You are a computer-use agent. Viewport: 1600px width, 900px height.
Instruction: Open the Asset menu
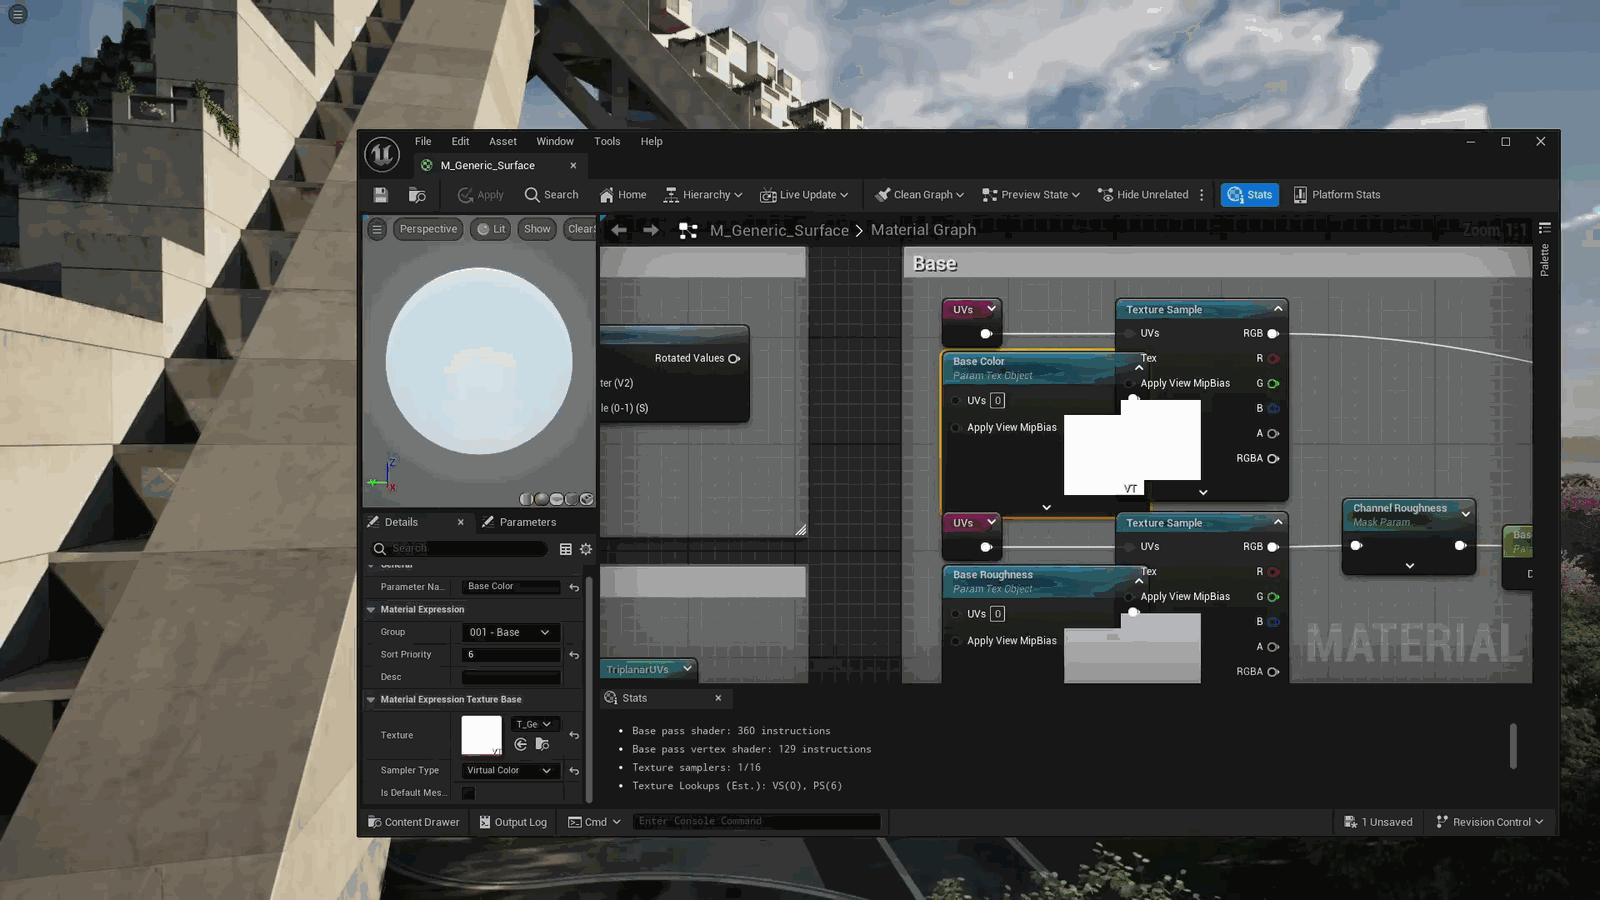[x=503, y=142]
